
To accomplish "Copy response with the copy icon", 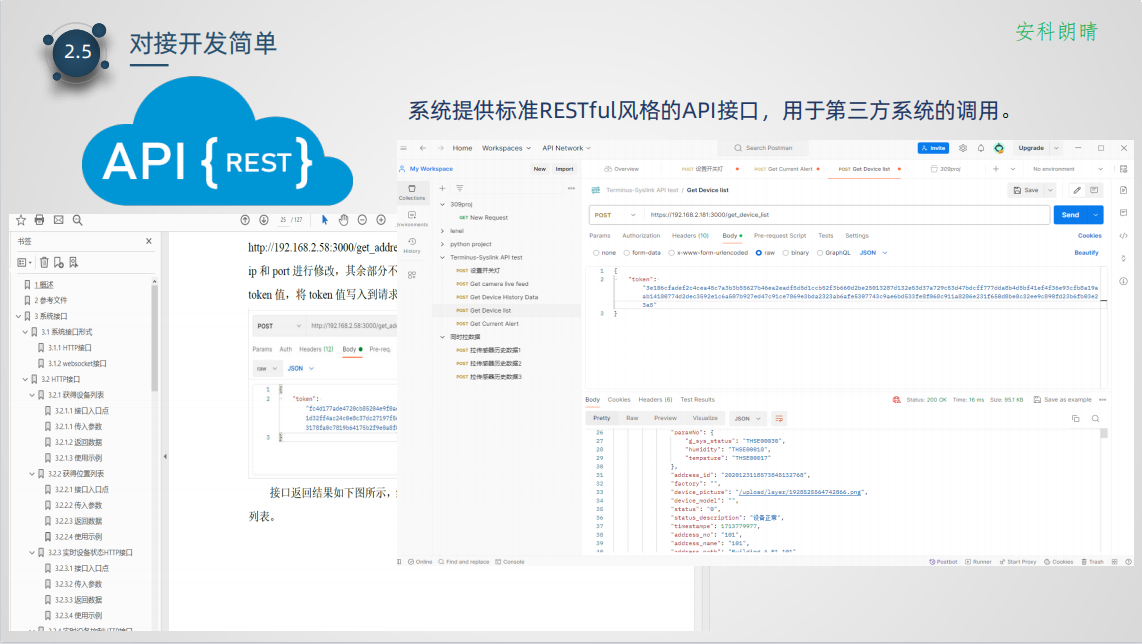I will click(x=1076, y=418).
